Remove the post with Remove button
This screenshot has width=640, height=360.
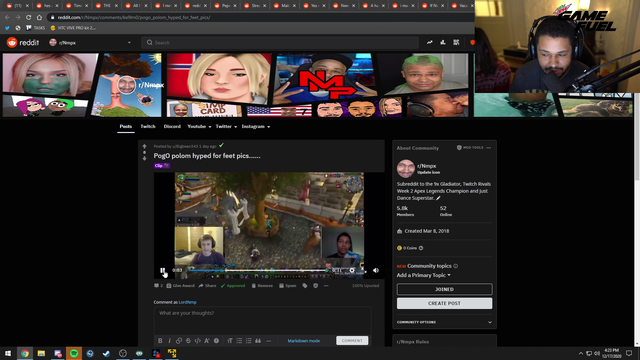click(262, 286)
